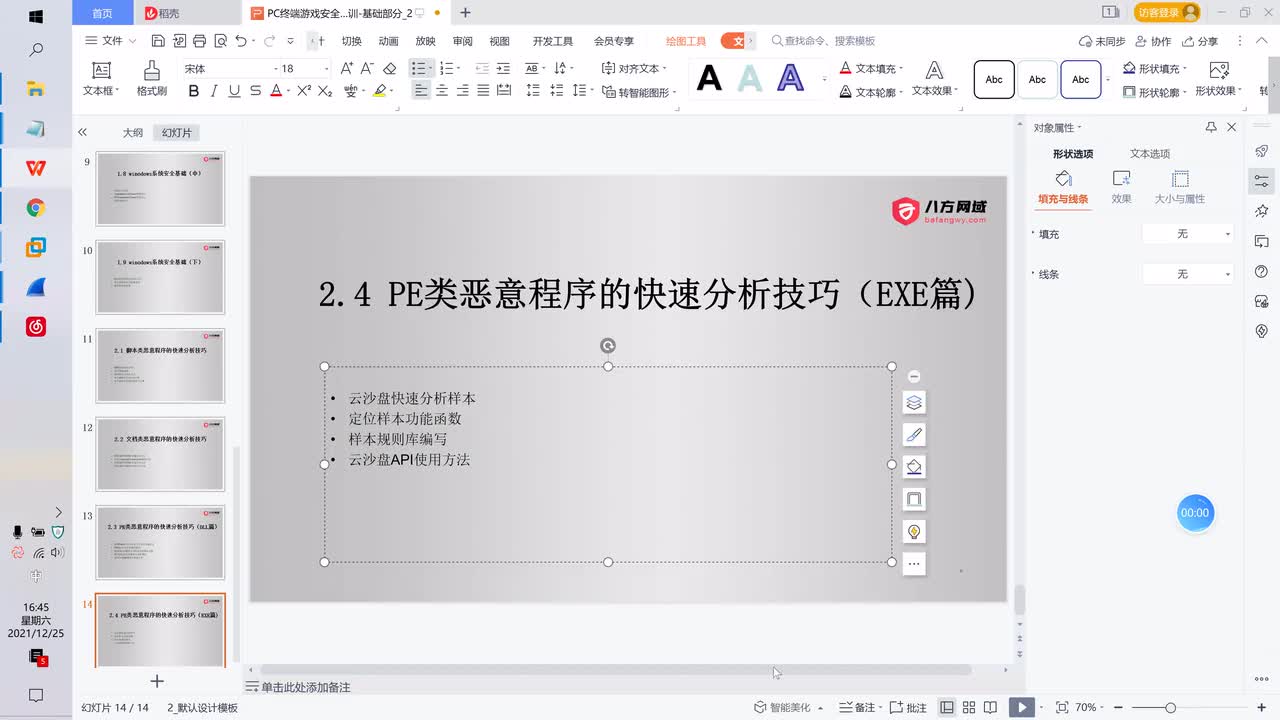This screenshot has height=720, width=1280.
Task: Switch to slide sorter view
Action: (969, 707)
